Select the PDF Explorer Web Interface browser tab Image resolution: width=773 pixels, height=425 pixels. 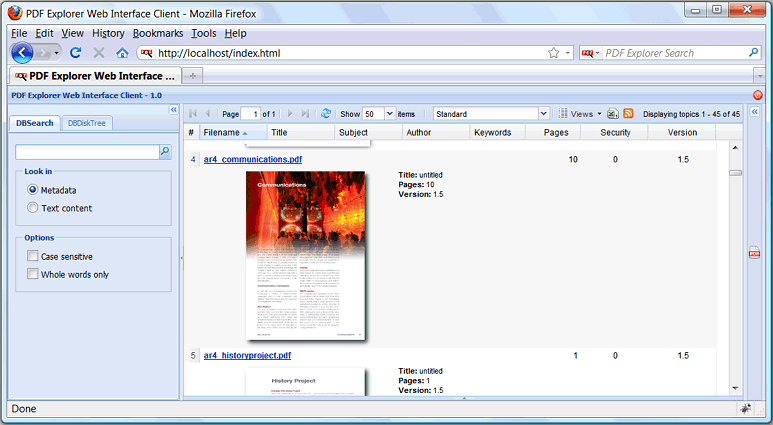click(x=95, y=76)
